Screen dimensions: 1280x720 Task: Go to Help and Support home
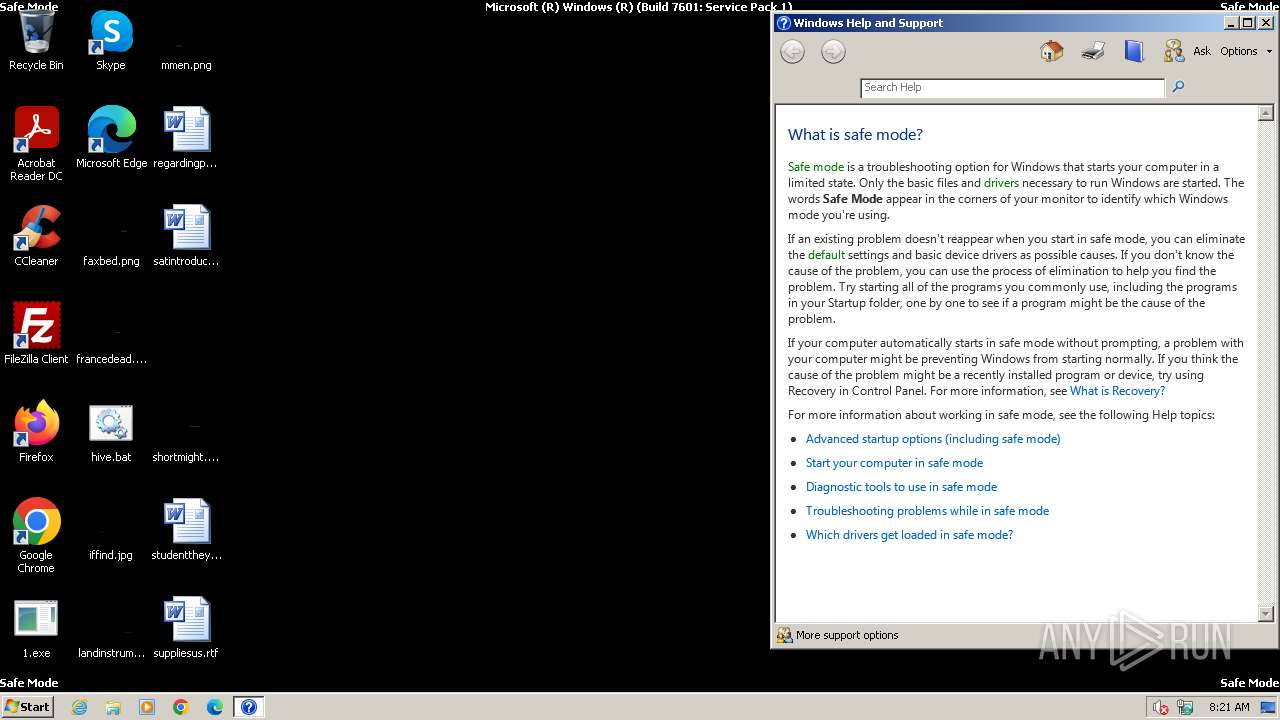point(1051,51)
